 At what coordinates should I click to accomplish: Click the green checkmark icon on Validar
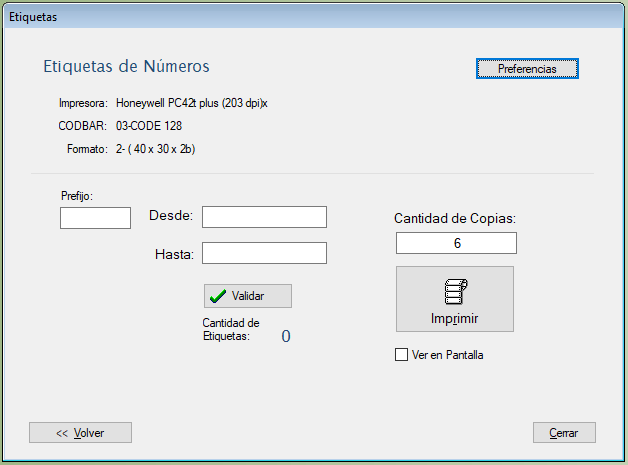pos(218,296)
